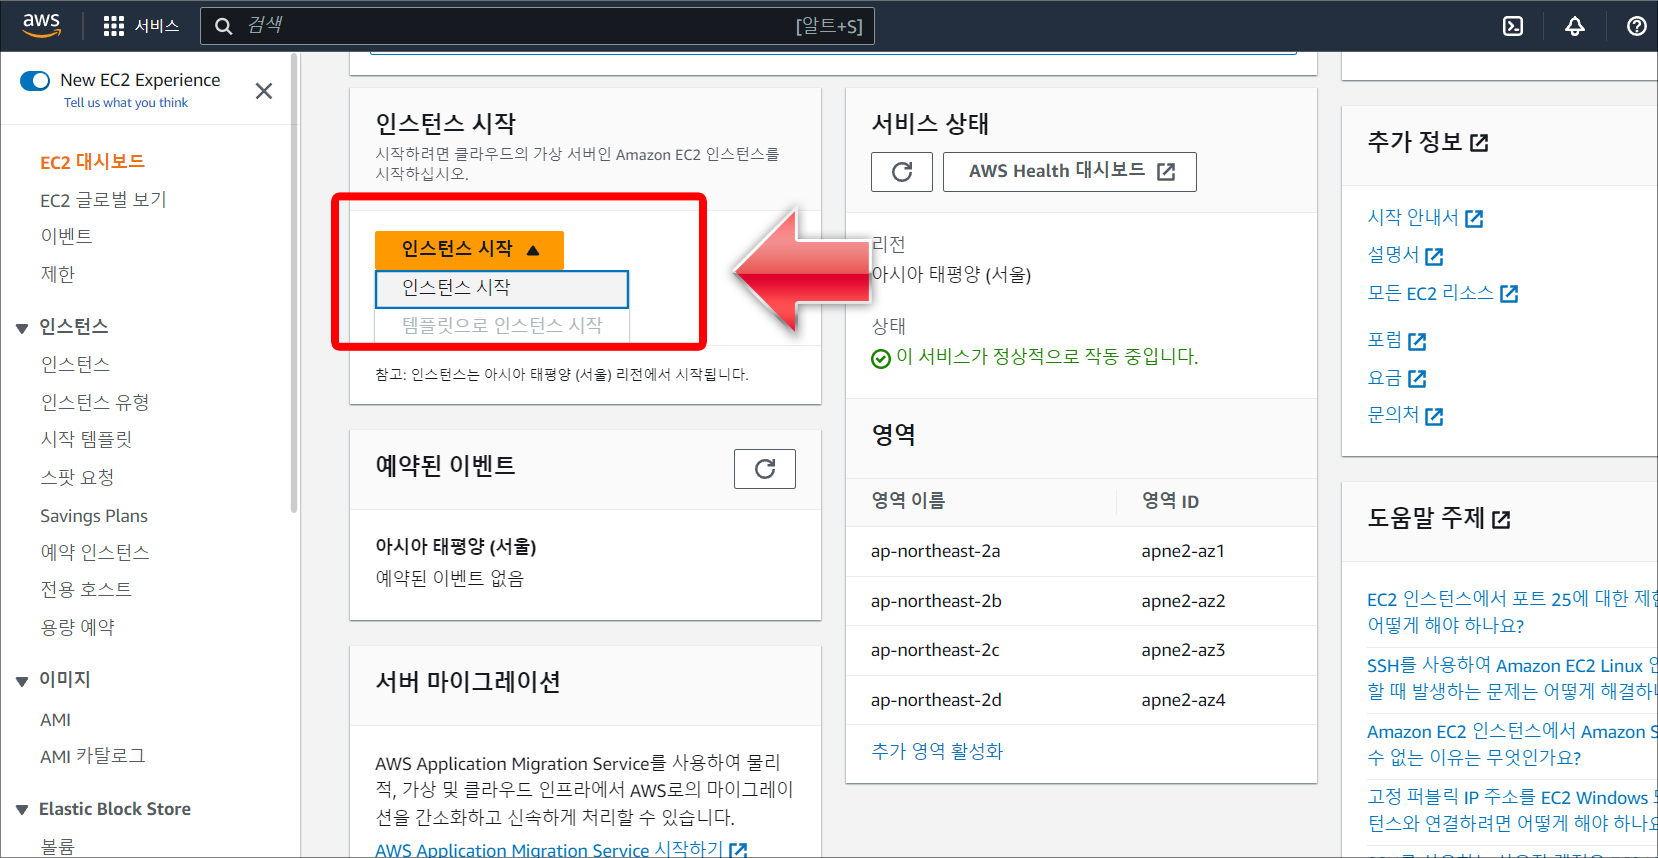Toggle the New EC2 Experience switch
1658x858 pixels.
[x=35, y=81]
